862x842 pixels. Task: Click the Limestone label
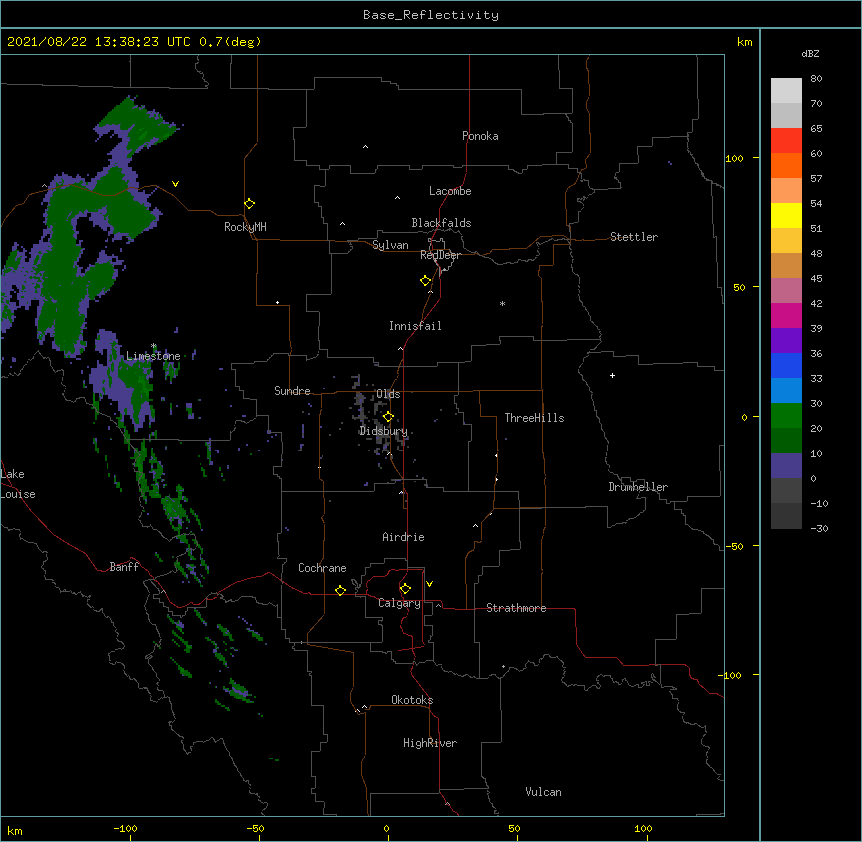[x=153, y=356]
